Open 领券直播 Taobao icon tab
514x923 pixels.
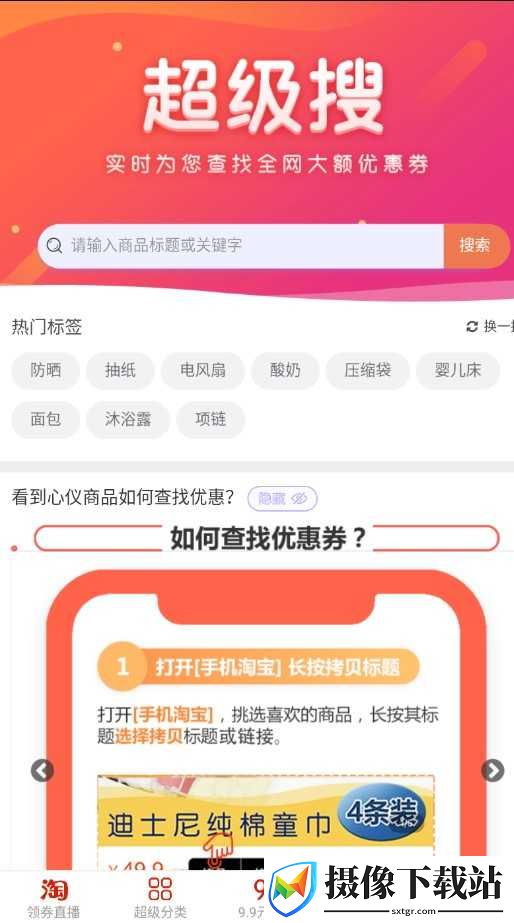click(x=54, y=898)
